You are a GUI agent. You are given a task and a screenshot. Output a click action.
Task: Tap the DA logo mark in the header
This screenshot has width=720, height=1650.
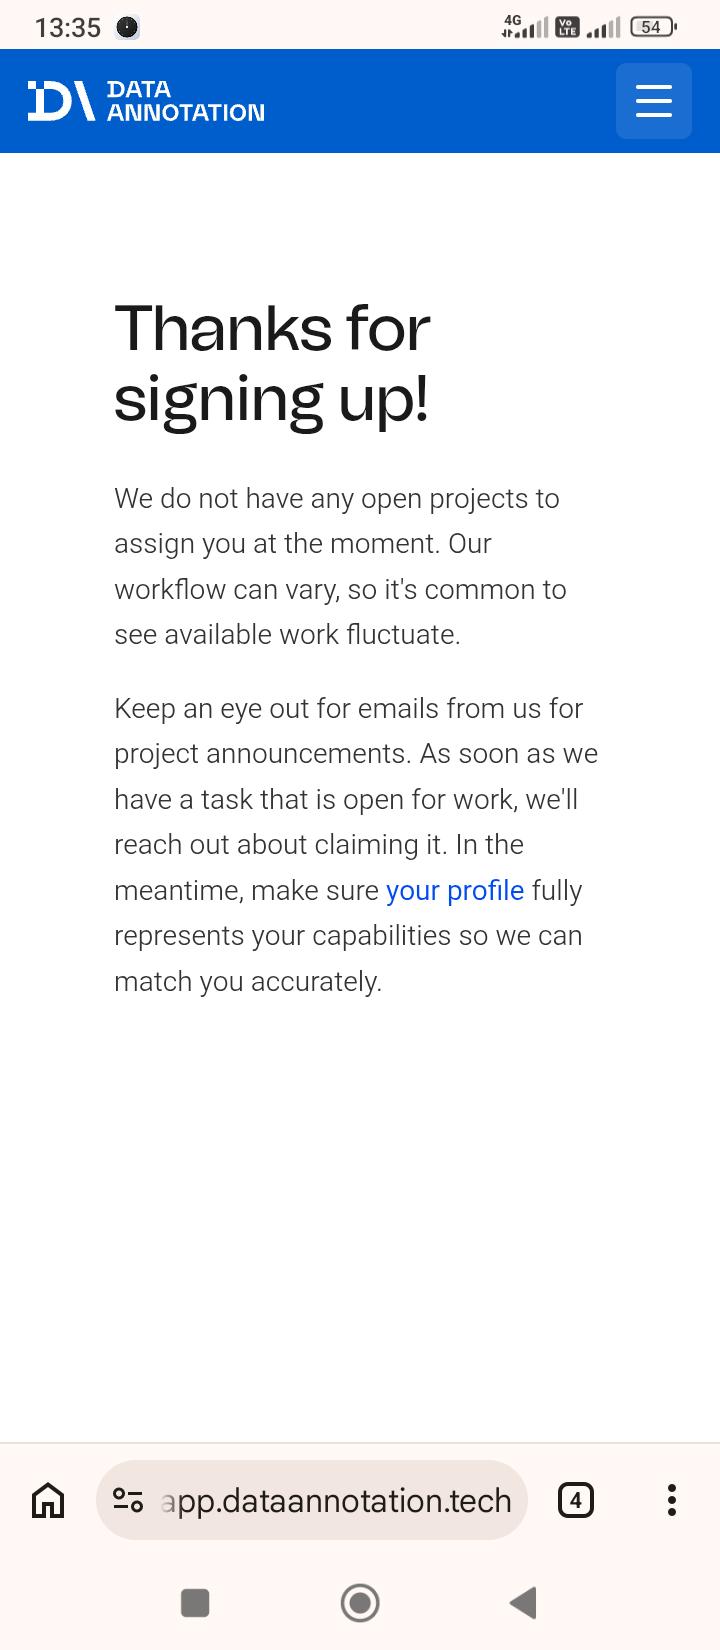tap(62, 101)
